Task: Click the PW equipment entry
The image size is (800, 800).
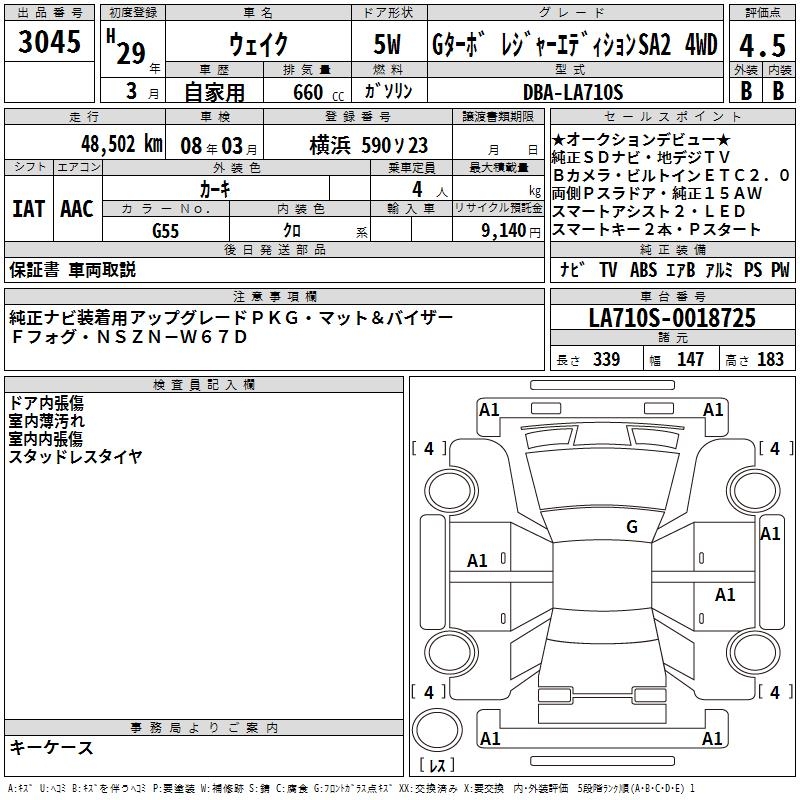Action: (780, 269)
